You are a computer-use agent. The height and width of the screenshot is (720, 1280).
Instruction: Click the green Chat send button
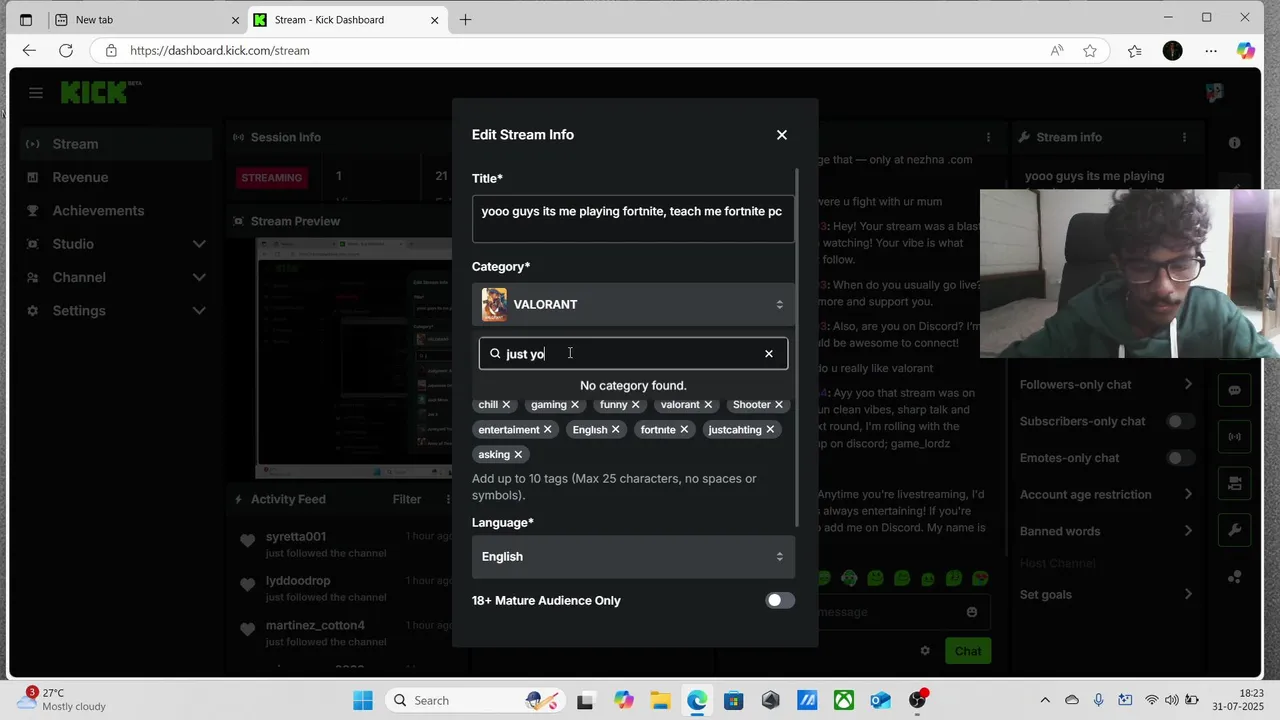tap(967, 651)
